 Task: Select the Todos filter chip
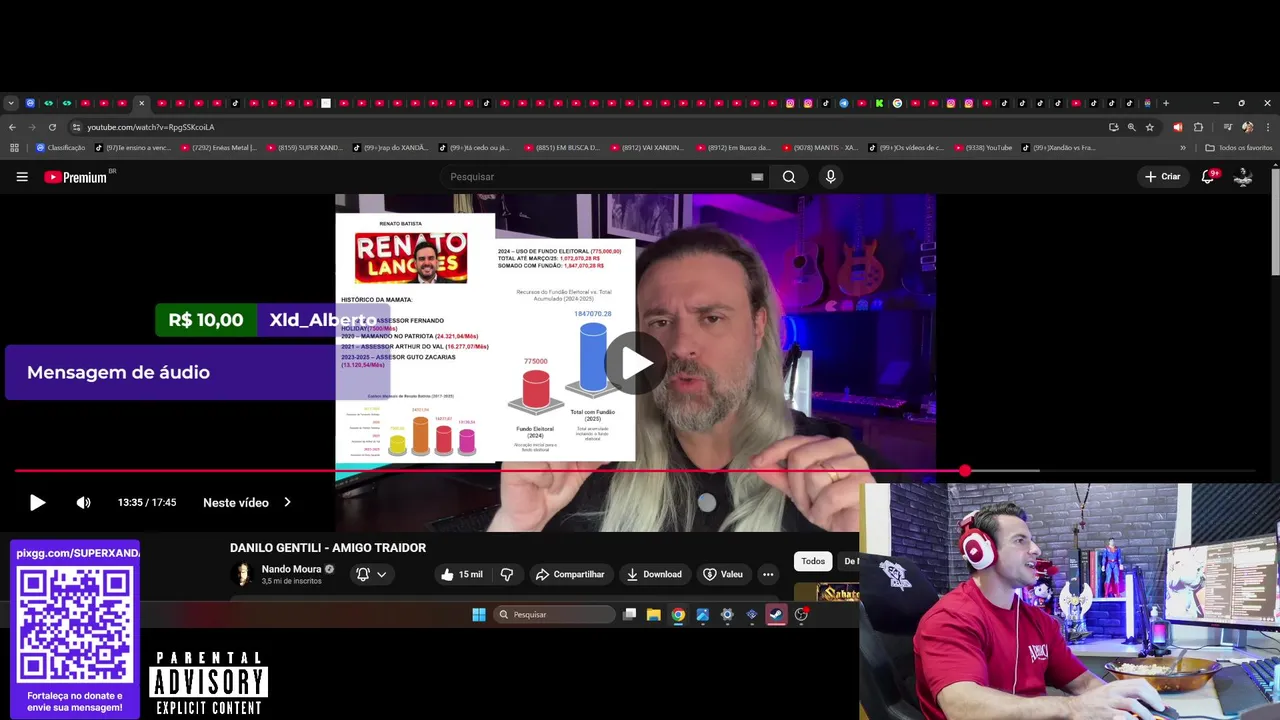pos(813,561)
